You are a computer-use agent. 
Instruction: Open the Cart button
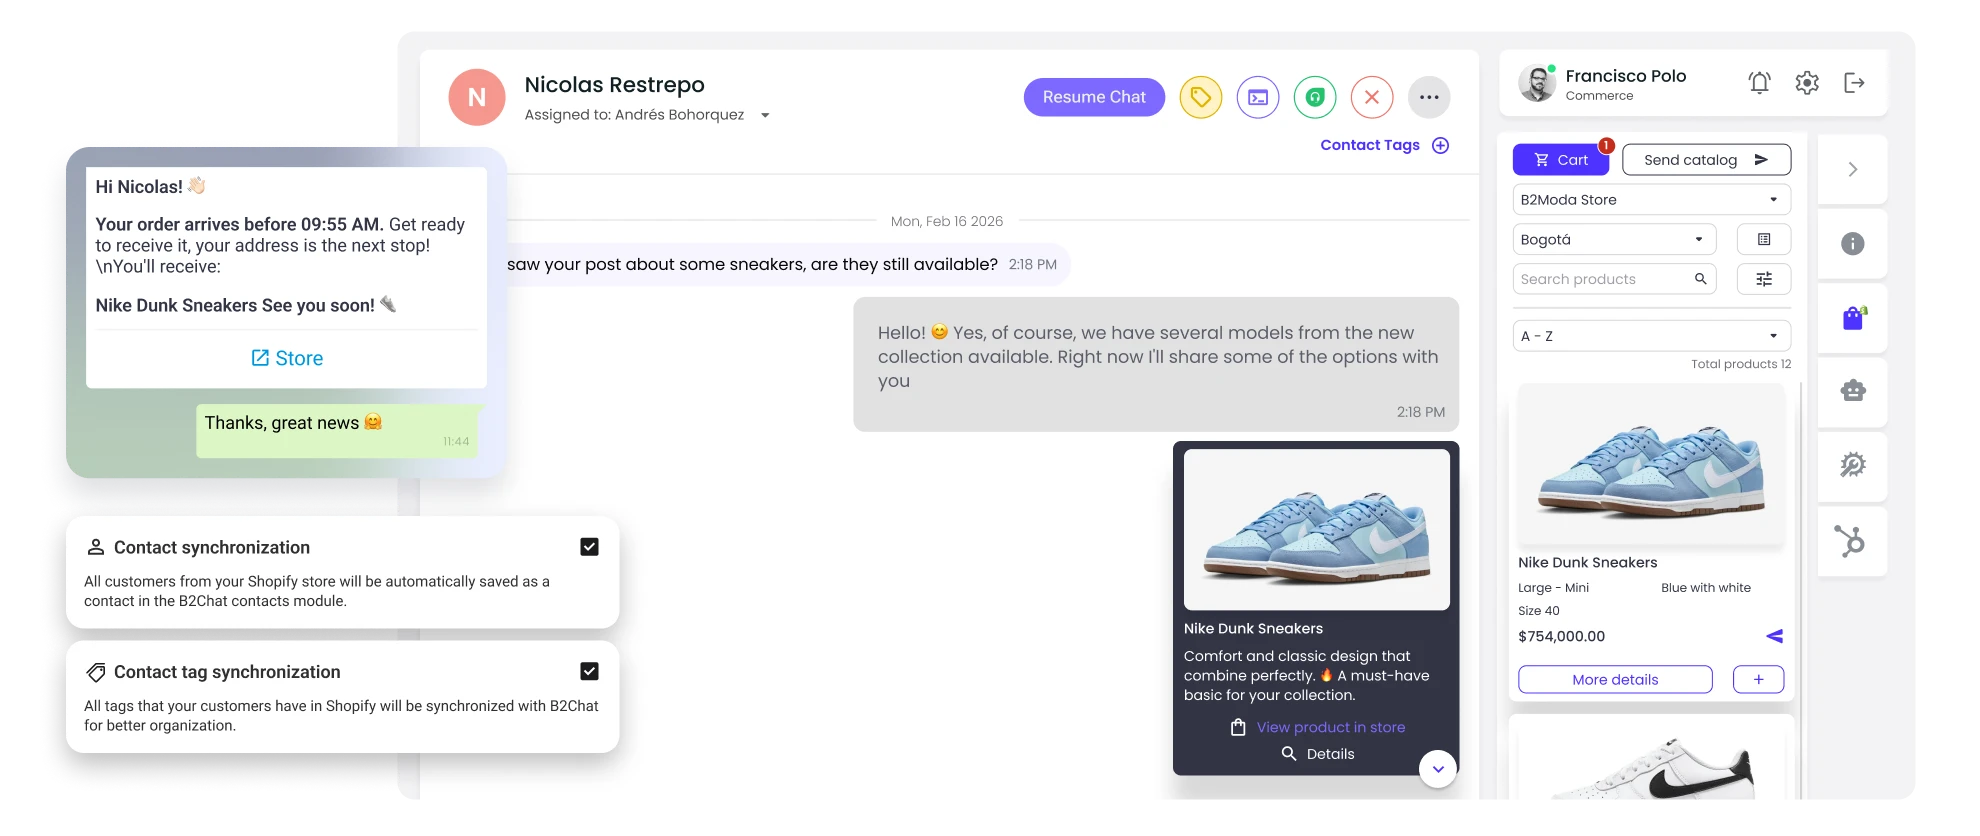pyautogui.click(x=1560, y=160)
